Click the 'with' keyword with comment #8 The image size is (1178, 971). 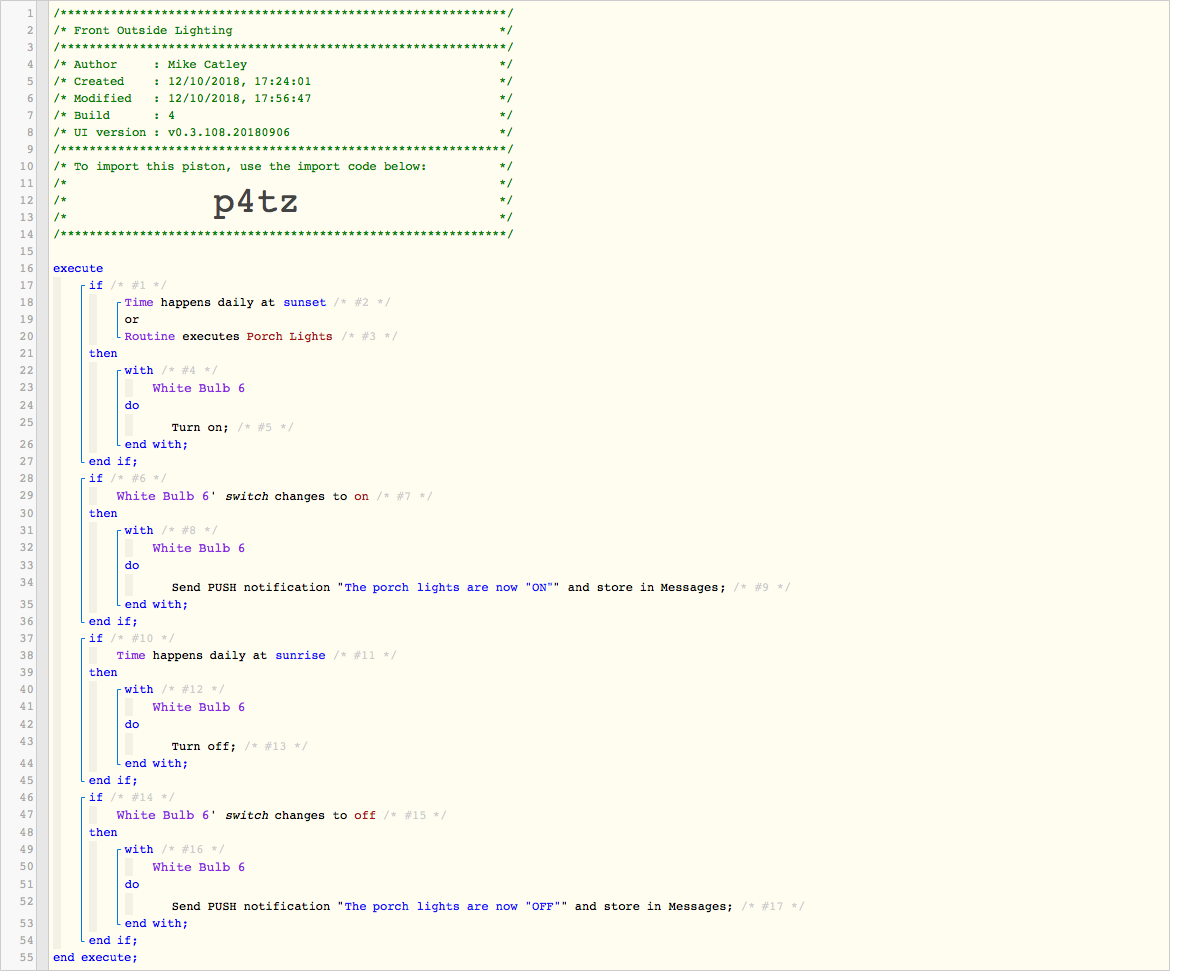139,530
